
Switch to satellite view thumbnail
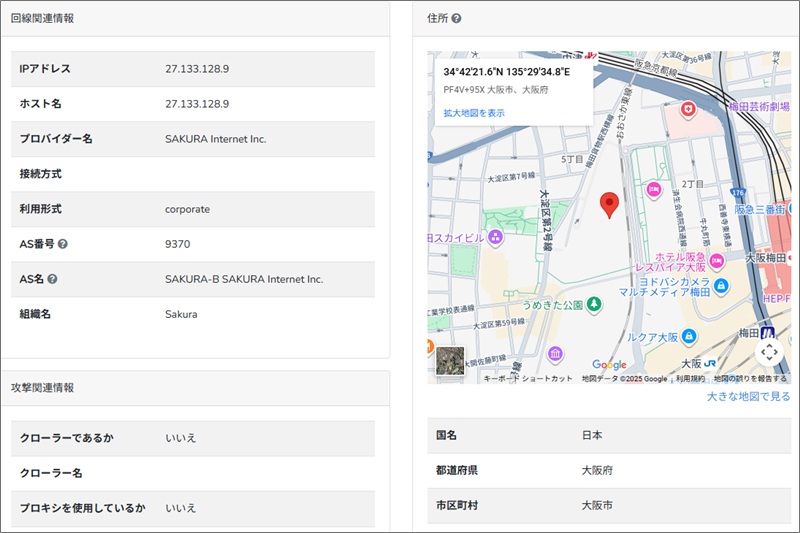tap(450, 361)
